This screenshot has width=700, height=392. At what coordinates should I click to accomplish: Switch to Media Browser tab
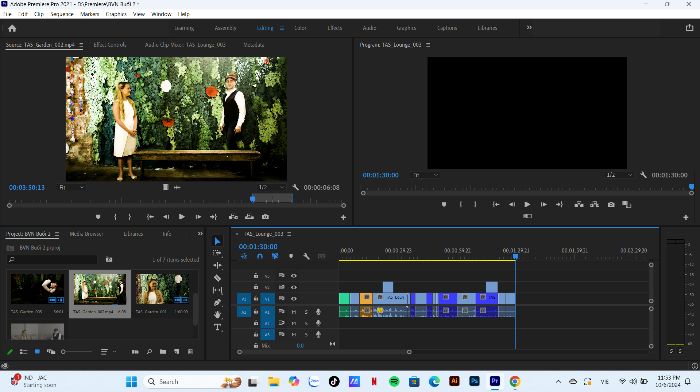[x=86, y=234]
